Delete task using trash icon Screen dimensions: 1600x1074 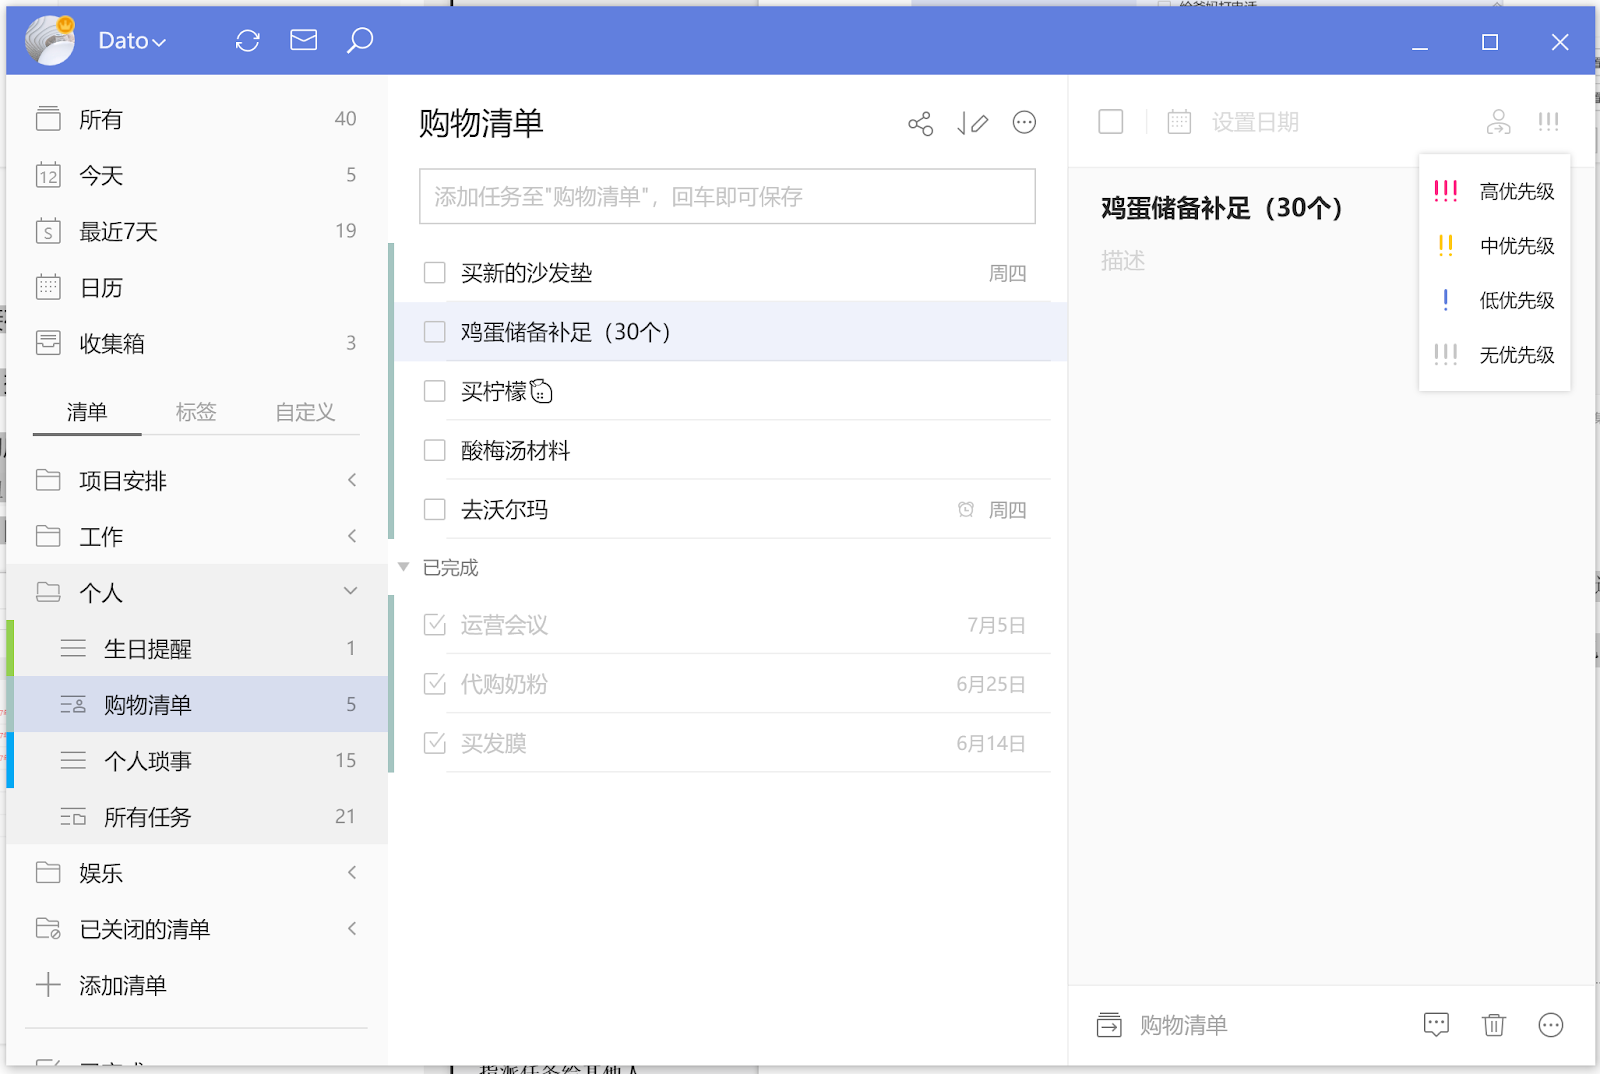(1493, 1025)
